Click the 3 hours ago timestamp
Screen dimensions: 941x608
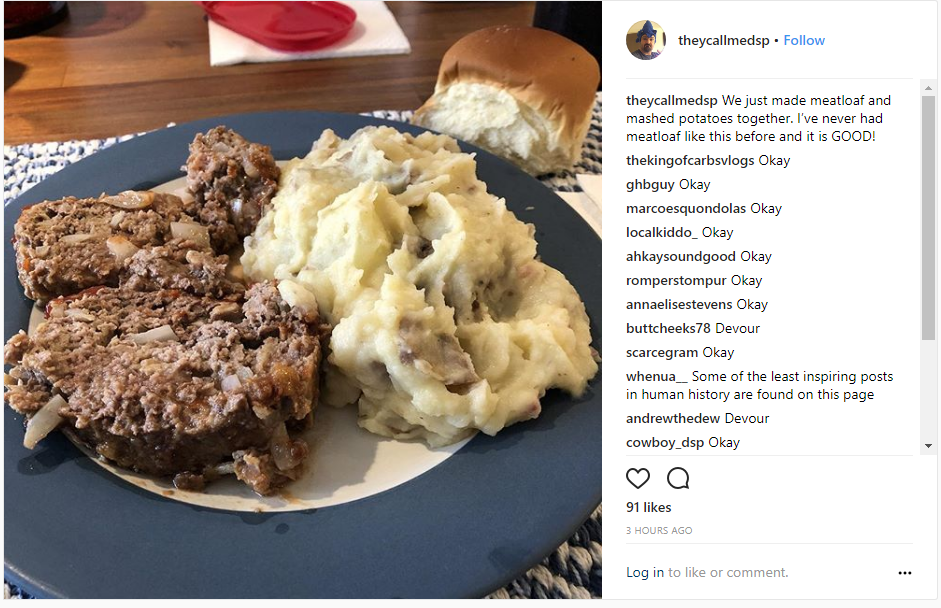(x=658, y=531)
